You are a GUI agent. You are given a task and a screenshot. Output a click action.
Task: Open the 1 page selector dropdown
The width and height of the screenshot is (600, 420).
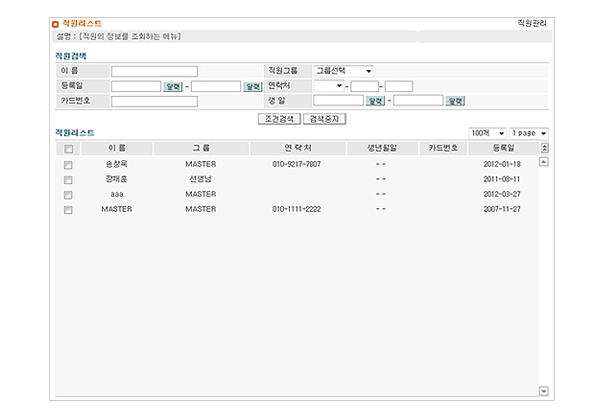pos(529,133)
